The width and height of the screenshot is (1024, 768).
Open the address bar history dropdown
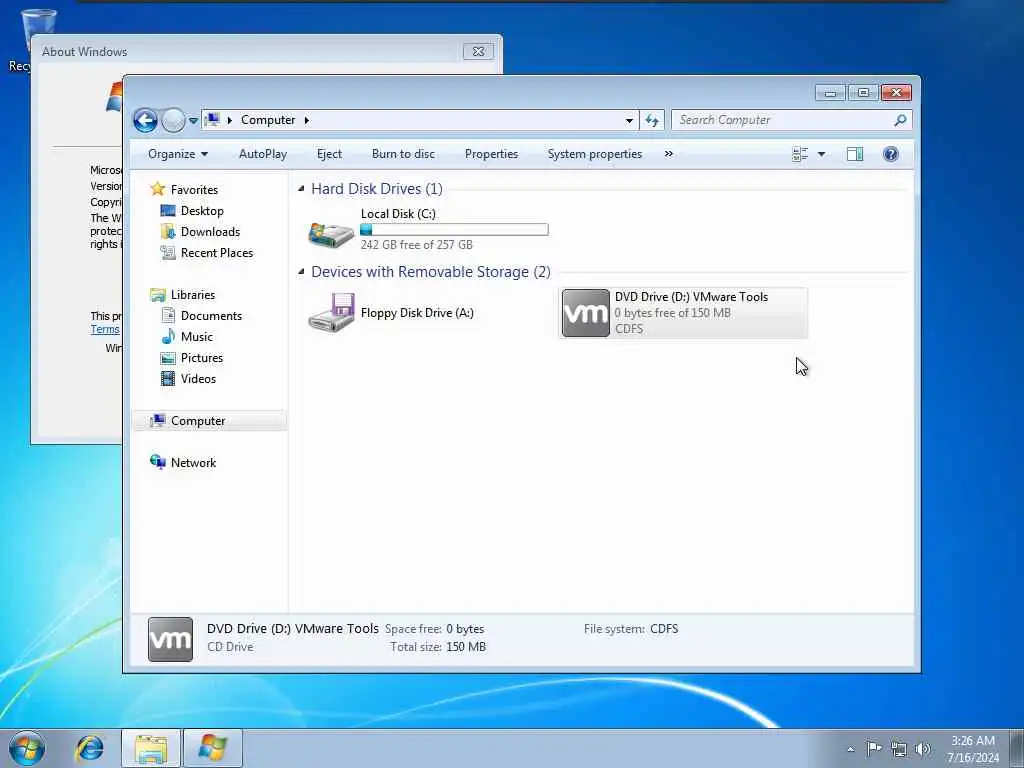629,120
